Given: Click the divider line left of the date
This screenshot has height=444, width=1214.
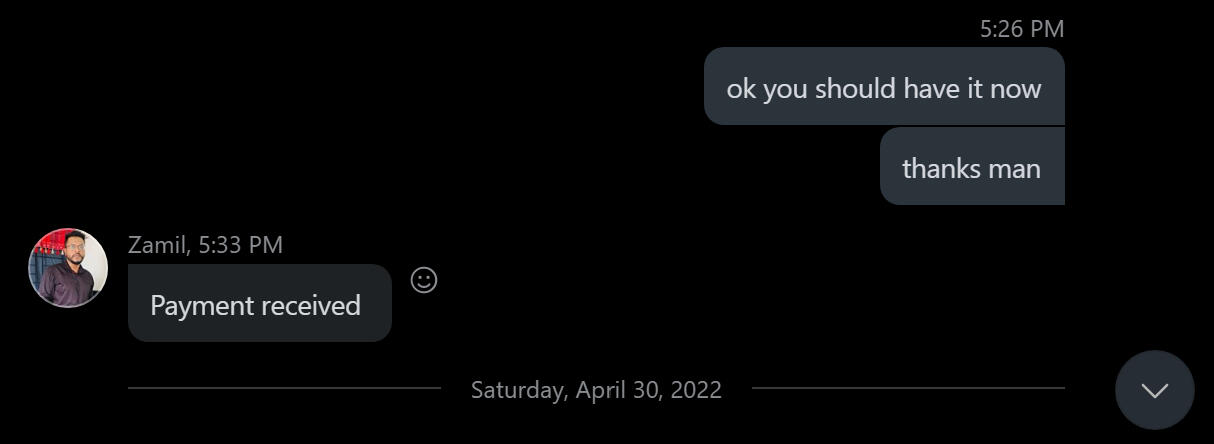Looking at the screenshot, I should click(x=284, y=388).
